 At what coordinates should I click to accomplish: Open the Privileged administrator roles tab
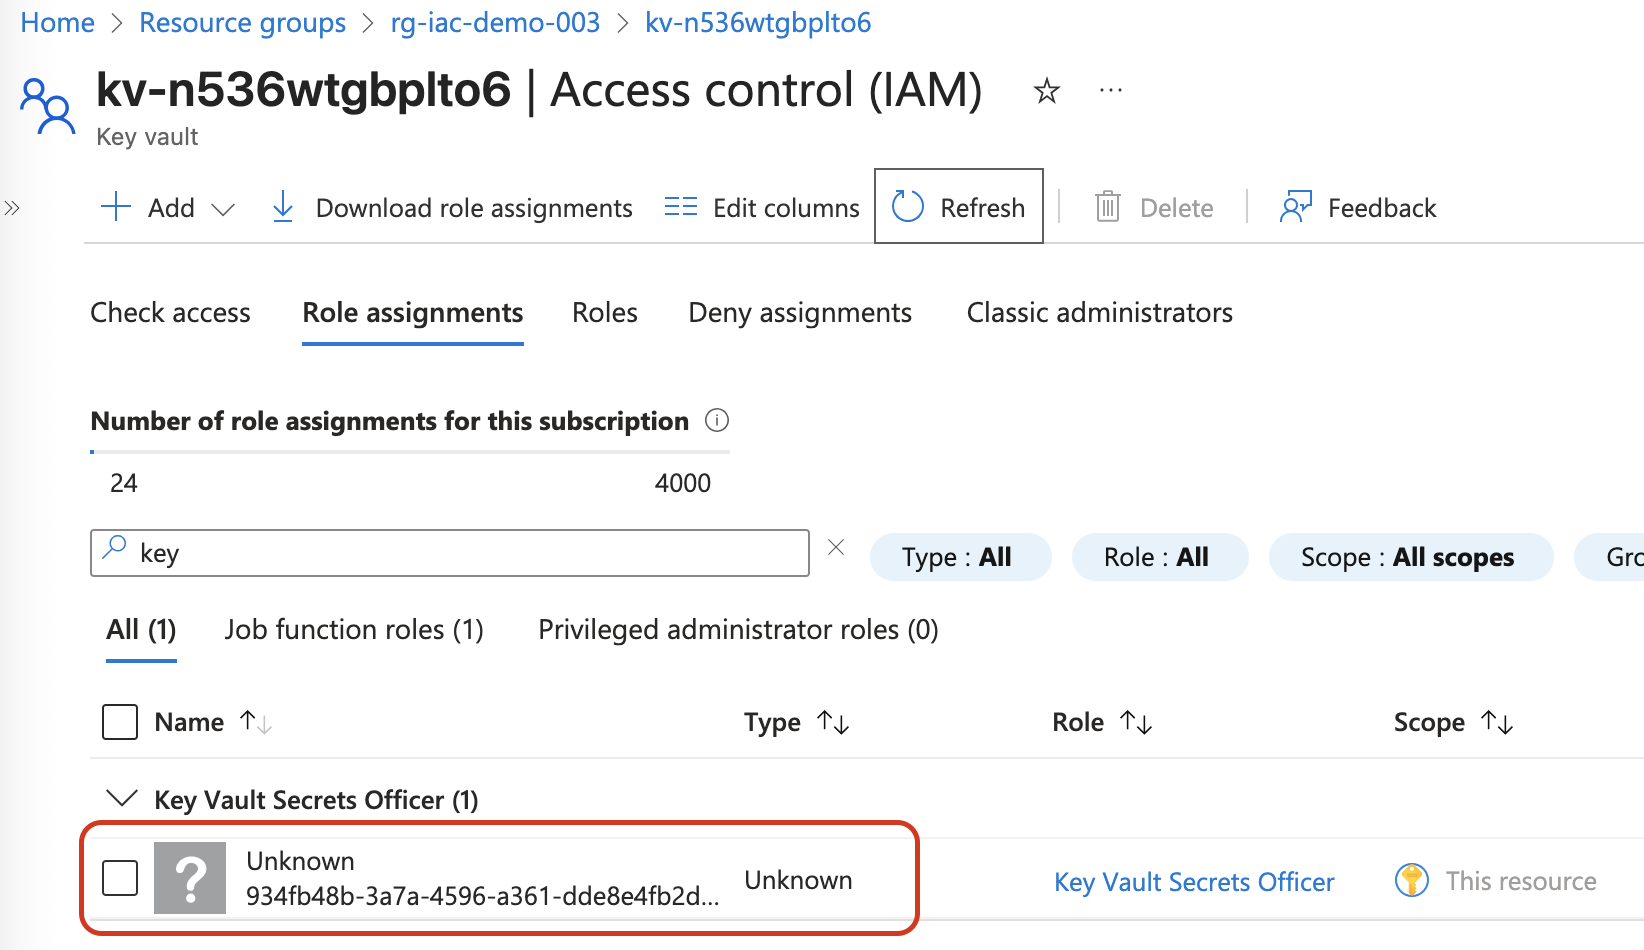tap(738, 629)
